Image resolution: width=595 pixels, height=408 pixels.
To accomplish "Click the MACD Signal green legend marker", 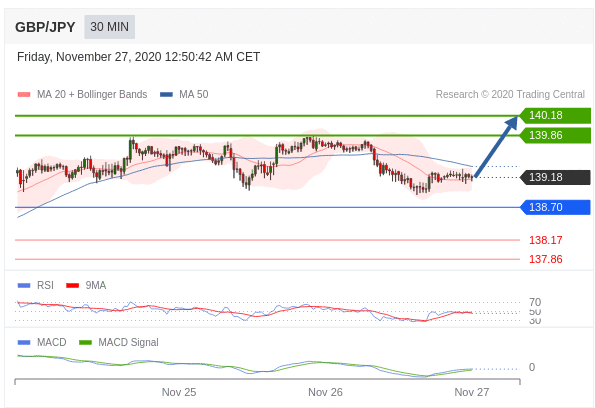I will [x=85, y=343].
